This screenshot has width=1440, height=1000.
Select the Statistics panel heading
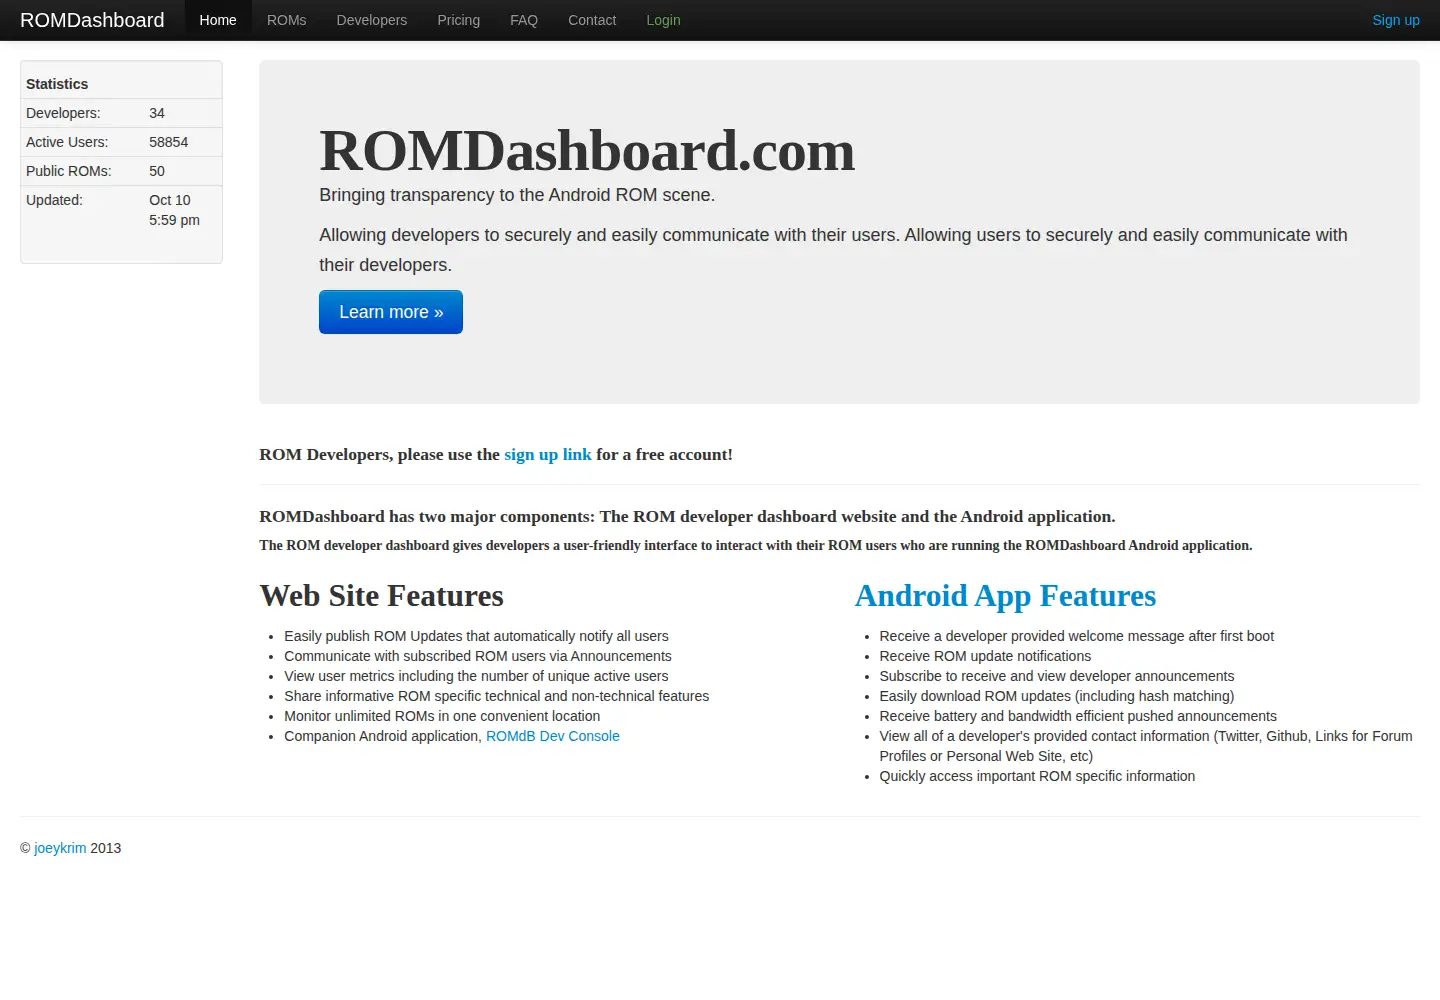57,84
